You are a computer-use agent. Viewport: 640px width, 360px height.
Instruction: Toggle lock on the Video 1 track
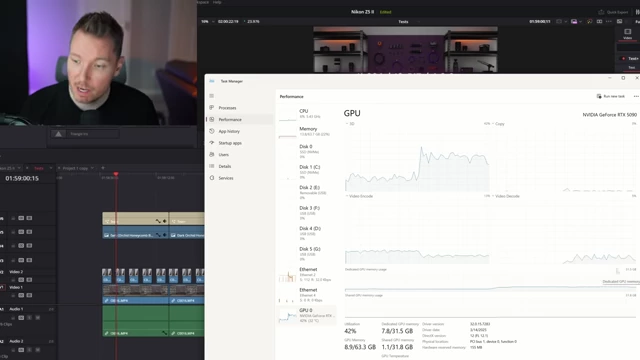(13, 295)
